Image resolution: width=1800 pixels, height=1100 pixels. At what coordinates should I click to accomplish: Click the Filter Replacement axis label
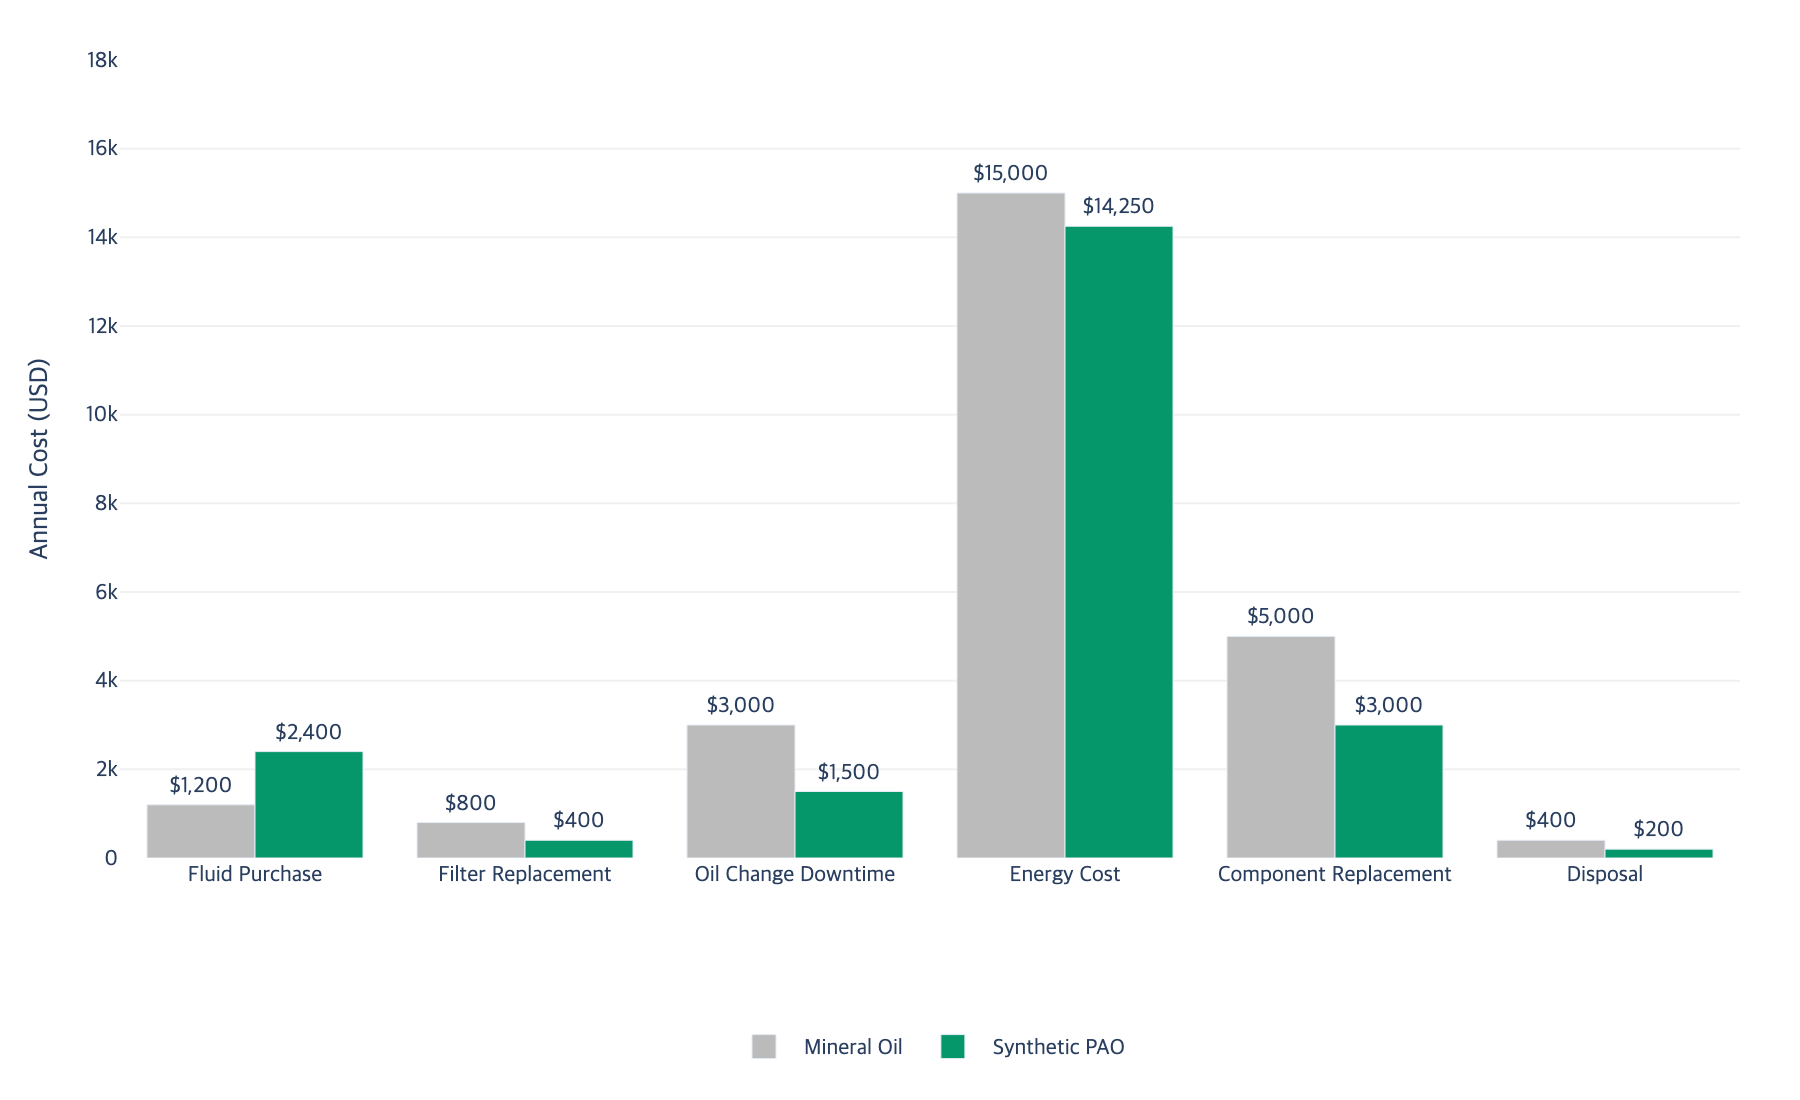pos(524,874)
